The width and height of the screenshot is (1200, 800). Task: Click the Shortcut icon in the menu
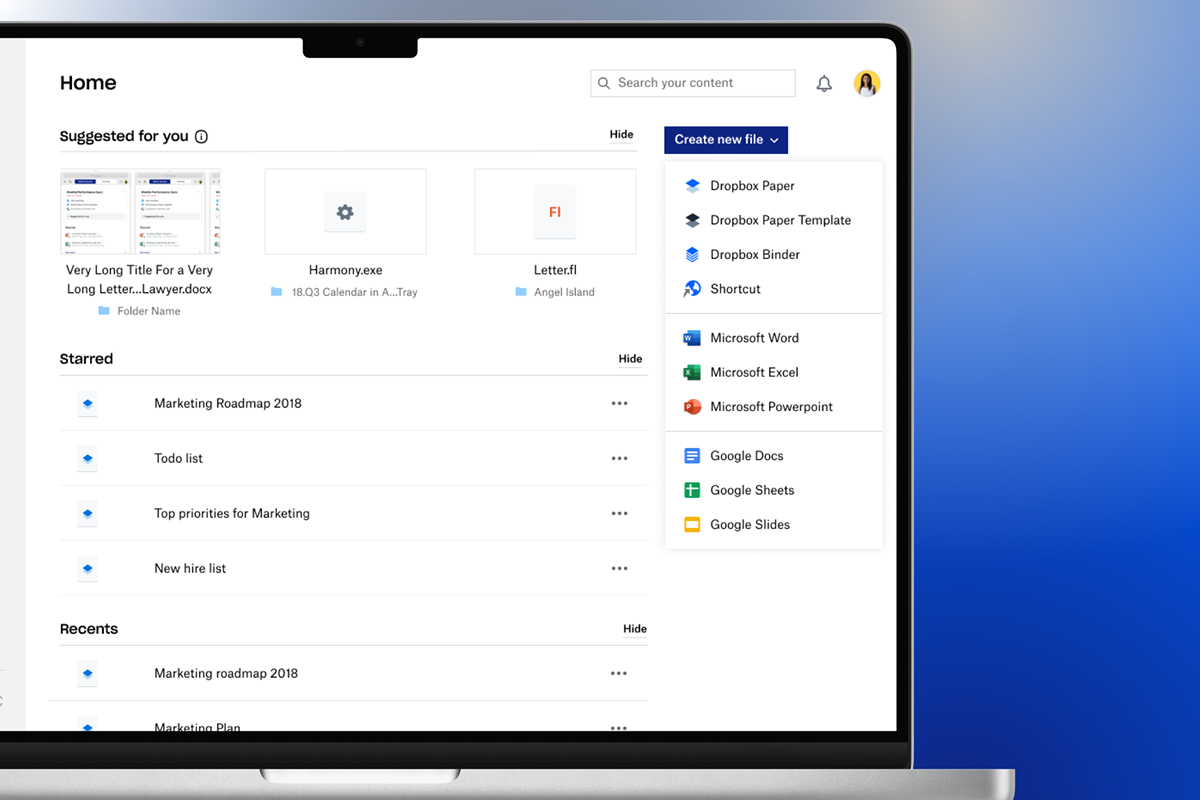pyautogui.click(x=692, y=289)
